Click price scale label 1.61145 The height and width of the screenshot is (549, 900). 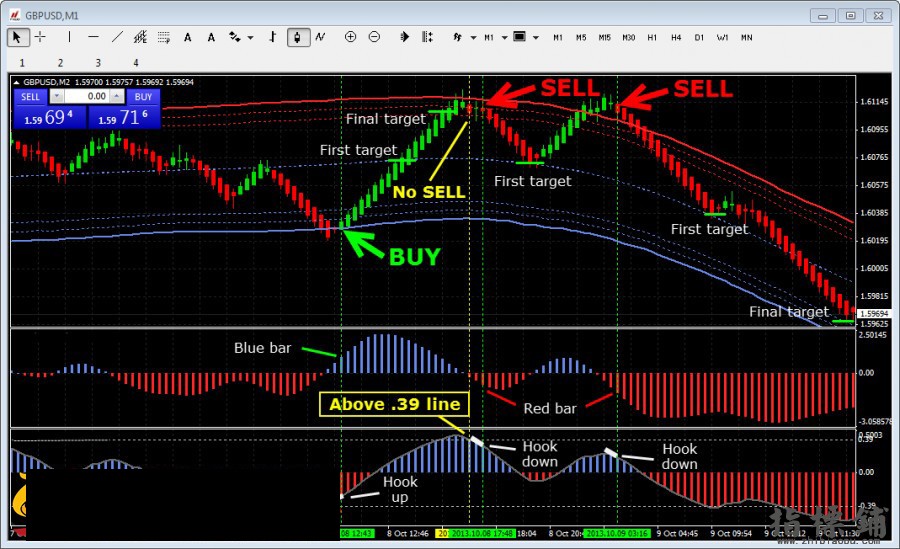[874, 102]
